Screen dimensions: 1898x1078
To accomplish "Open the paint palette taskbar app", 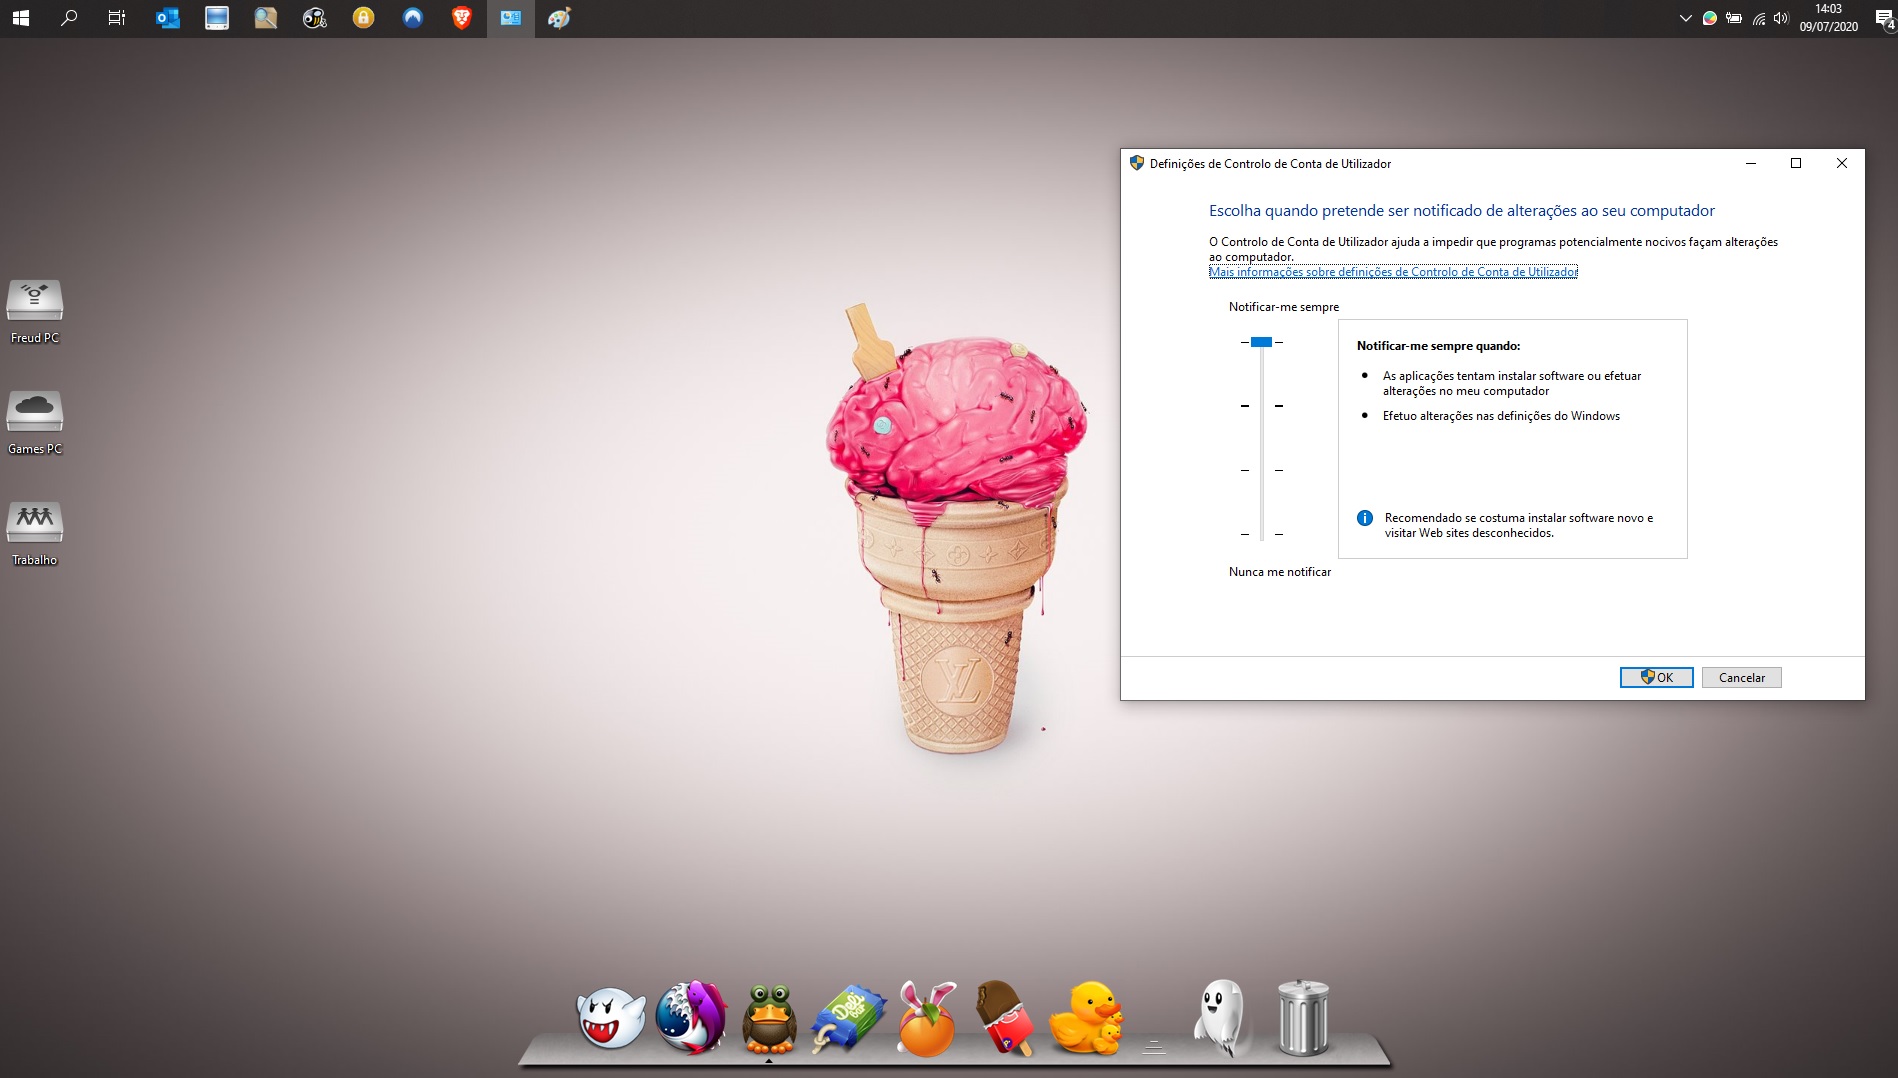I will (x=559, y=18).
